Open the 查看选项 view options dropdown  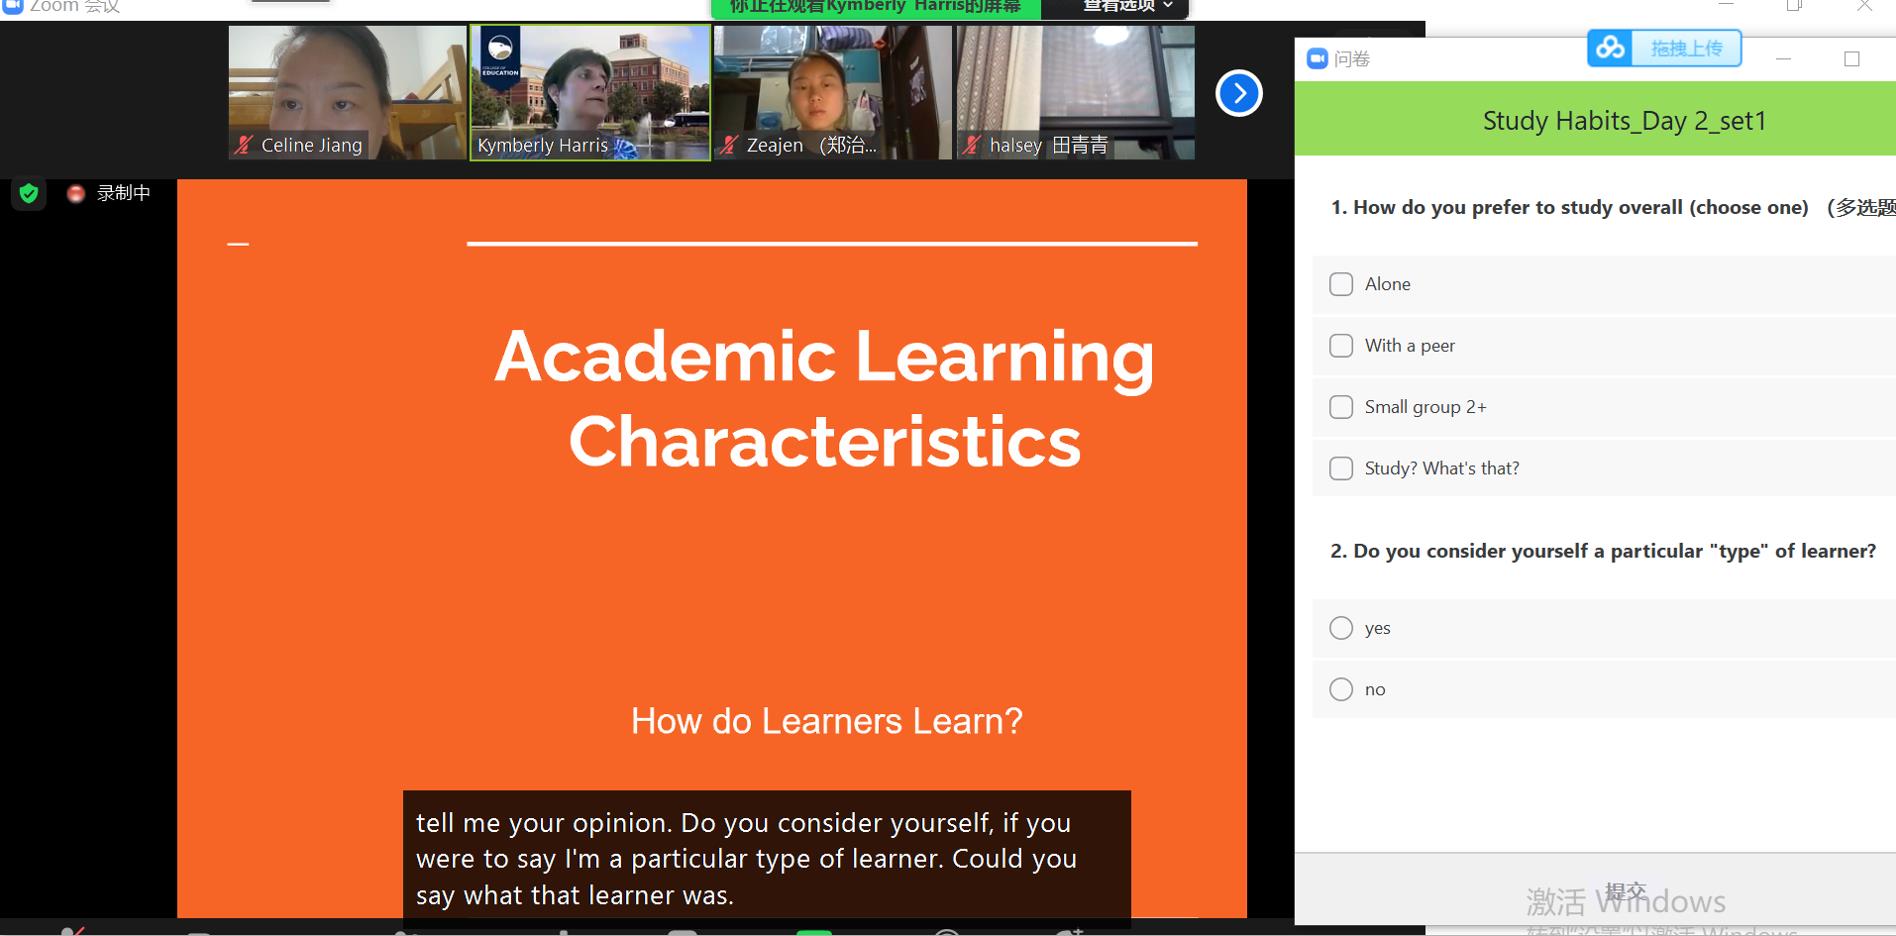1127,6
